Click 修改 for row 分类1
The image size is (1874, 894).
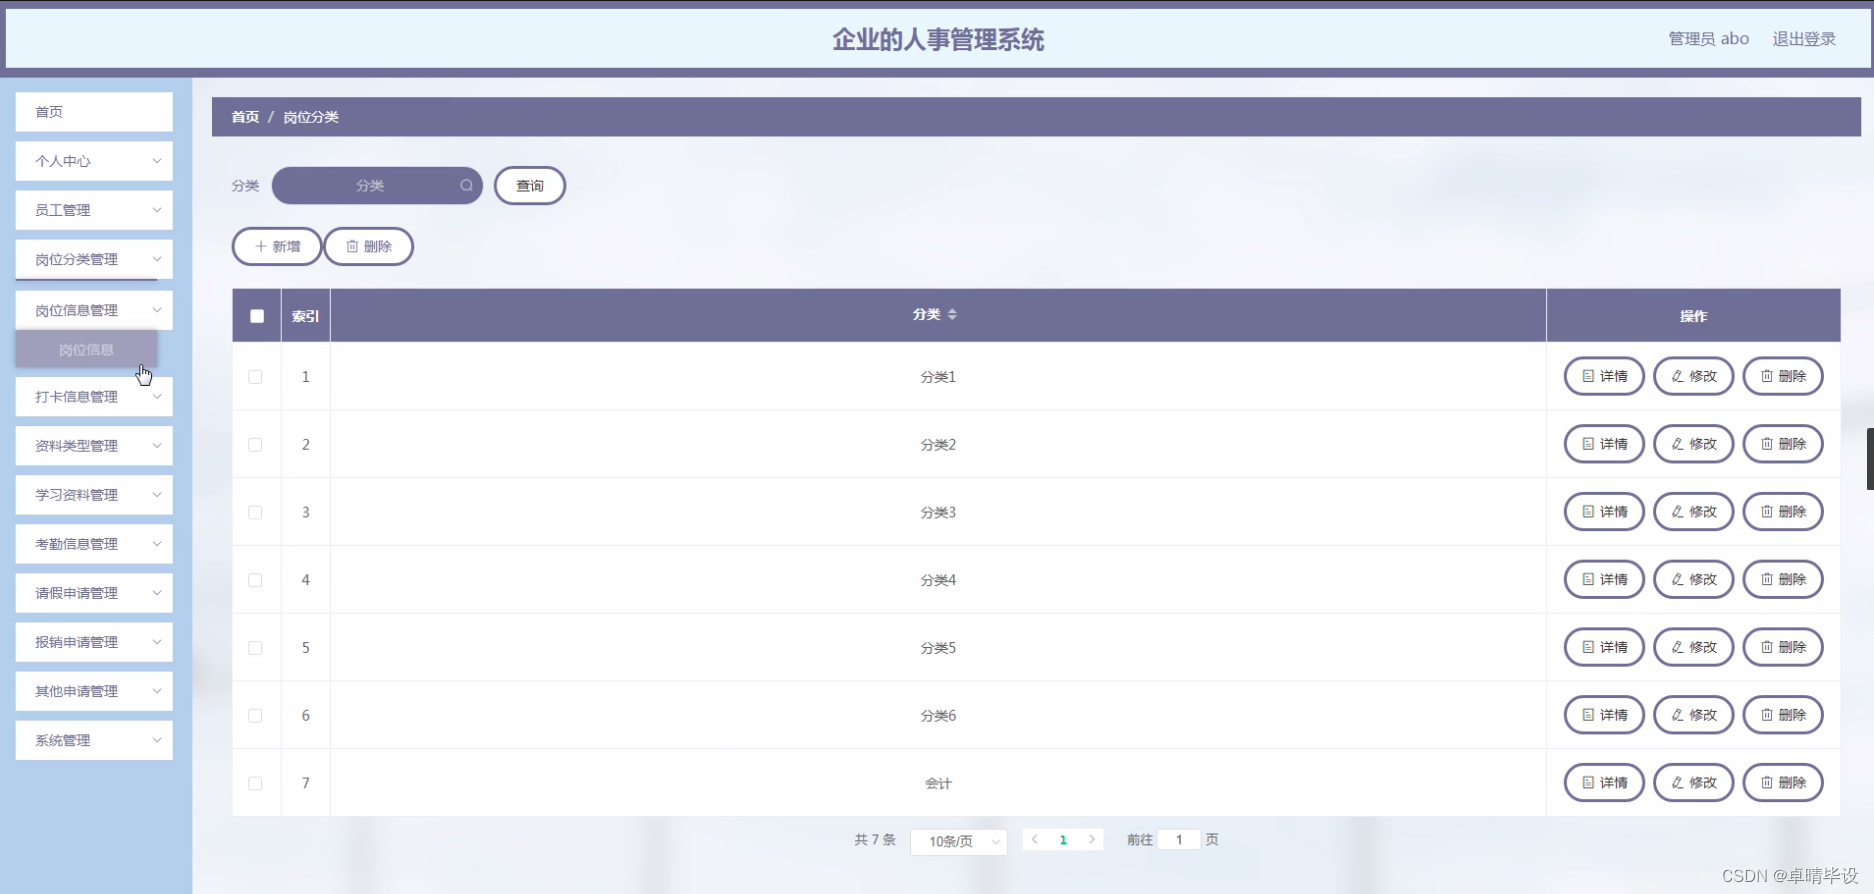[x=1693, y=377]
